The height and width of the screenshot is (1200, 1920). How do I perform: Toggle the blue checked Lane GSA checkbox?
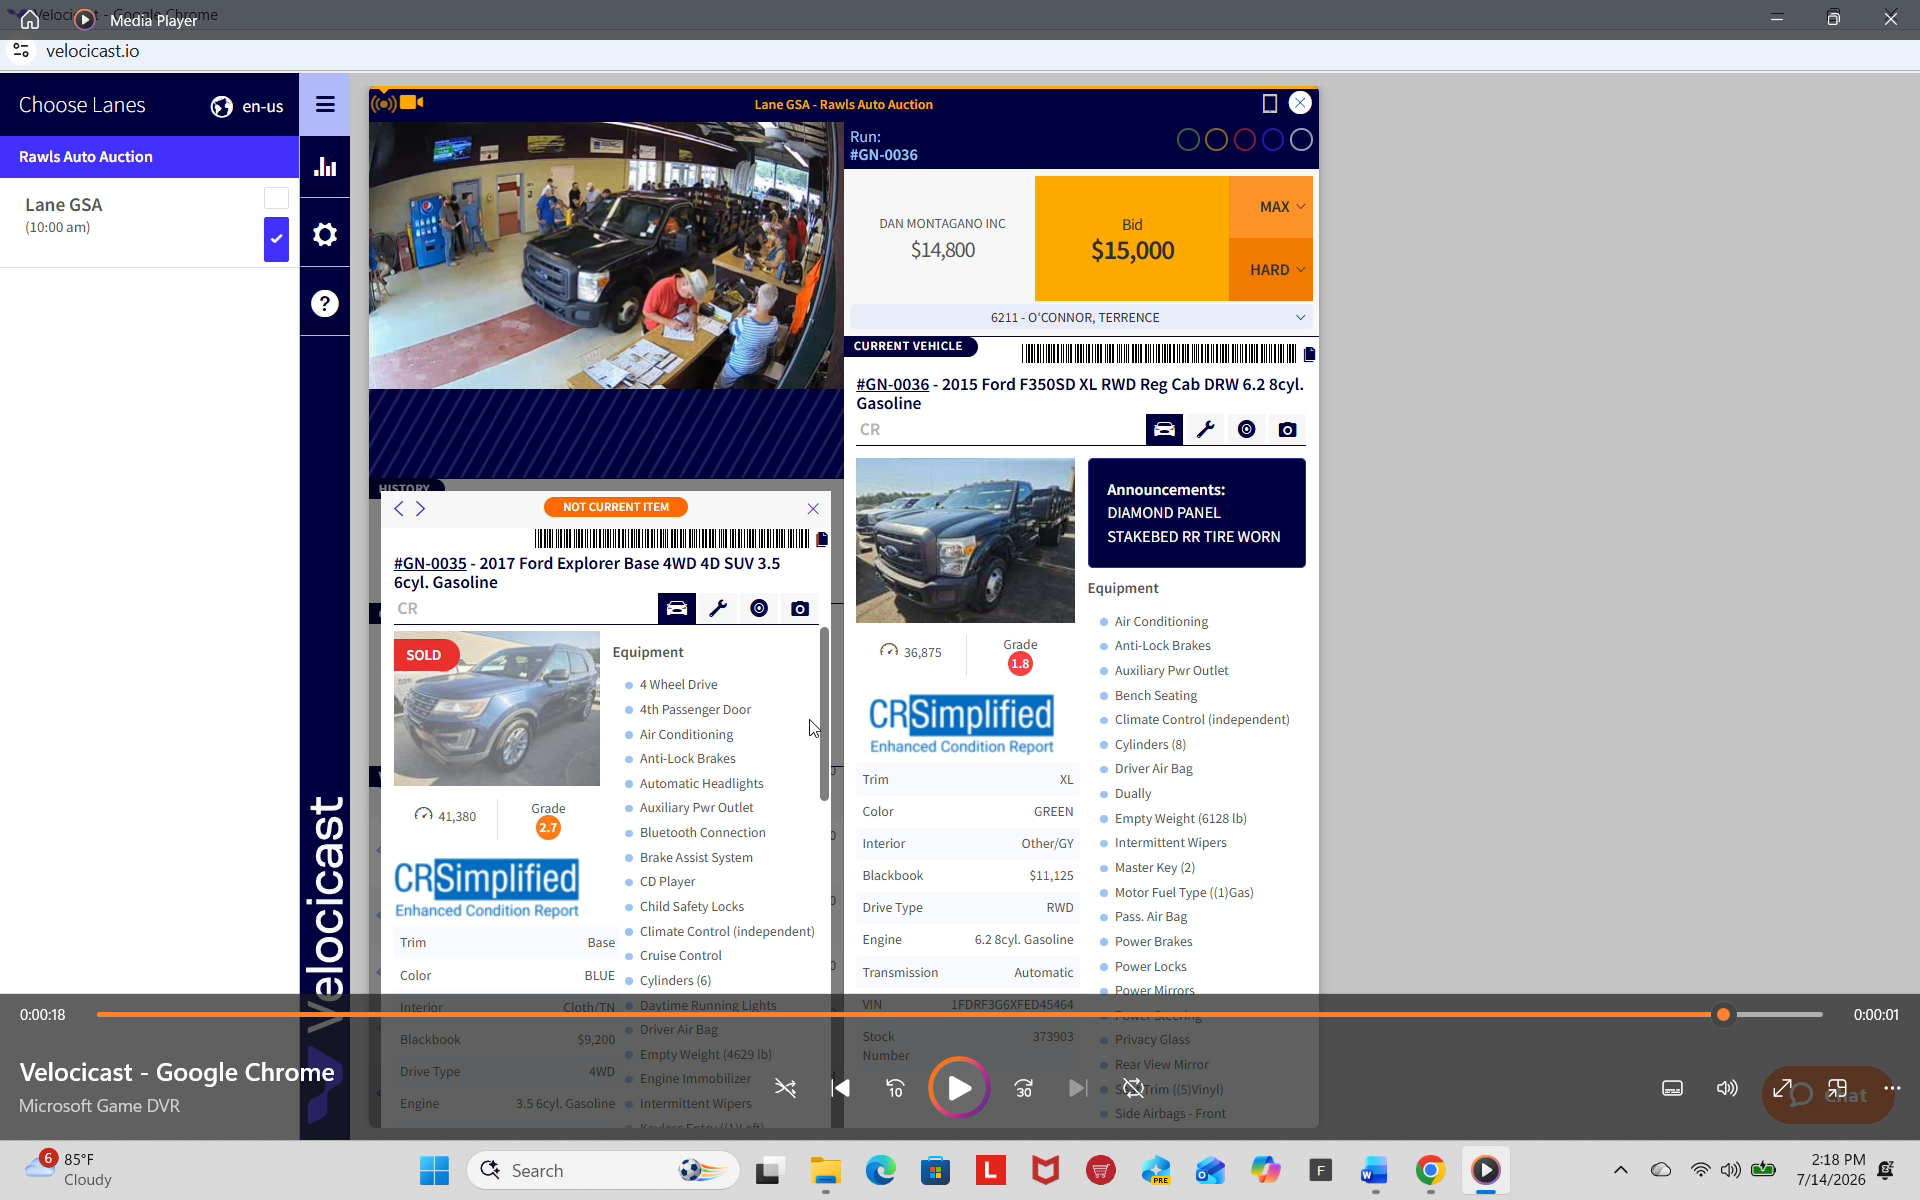[x=276, y=239]
